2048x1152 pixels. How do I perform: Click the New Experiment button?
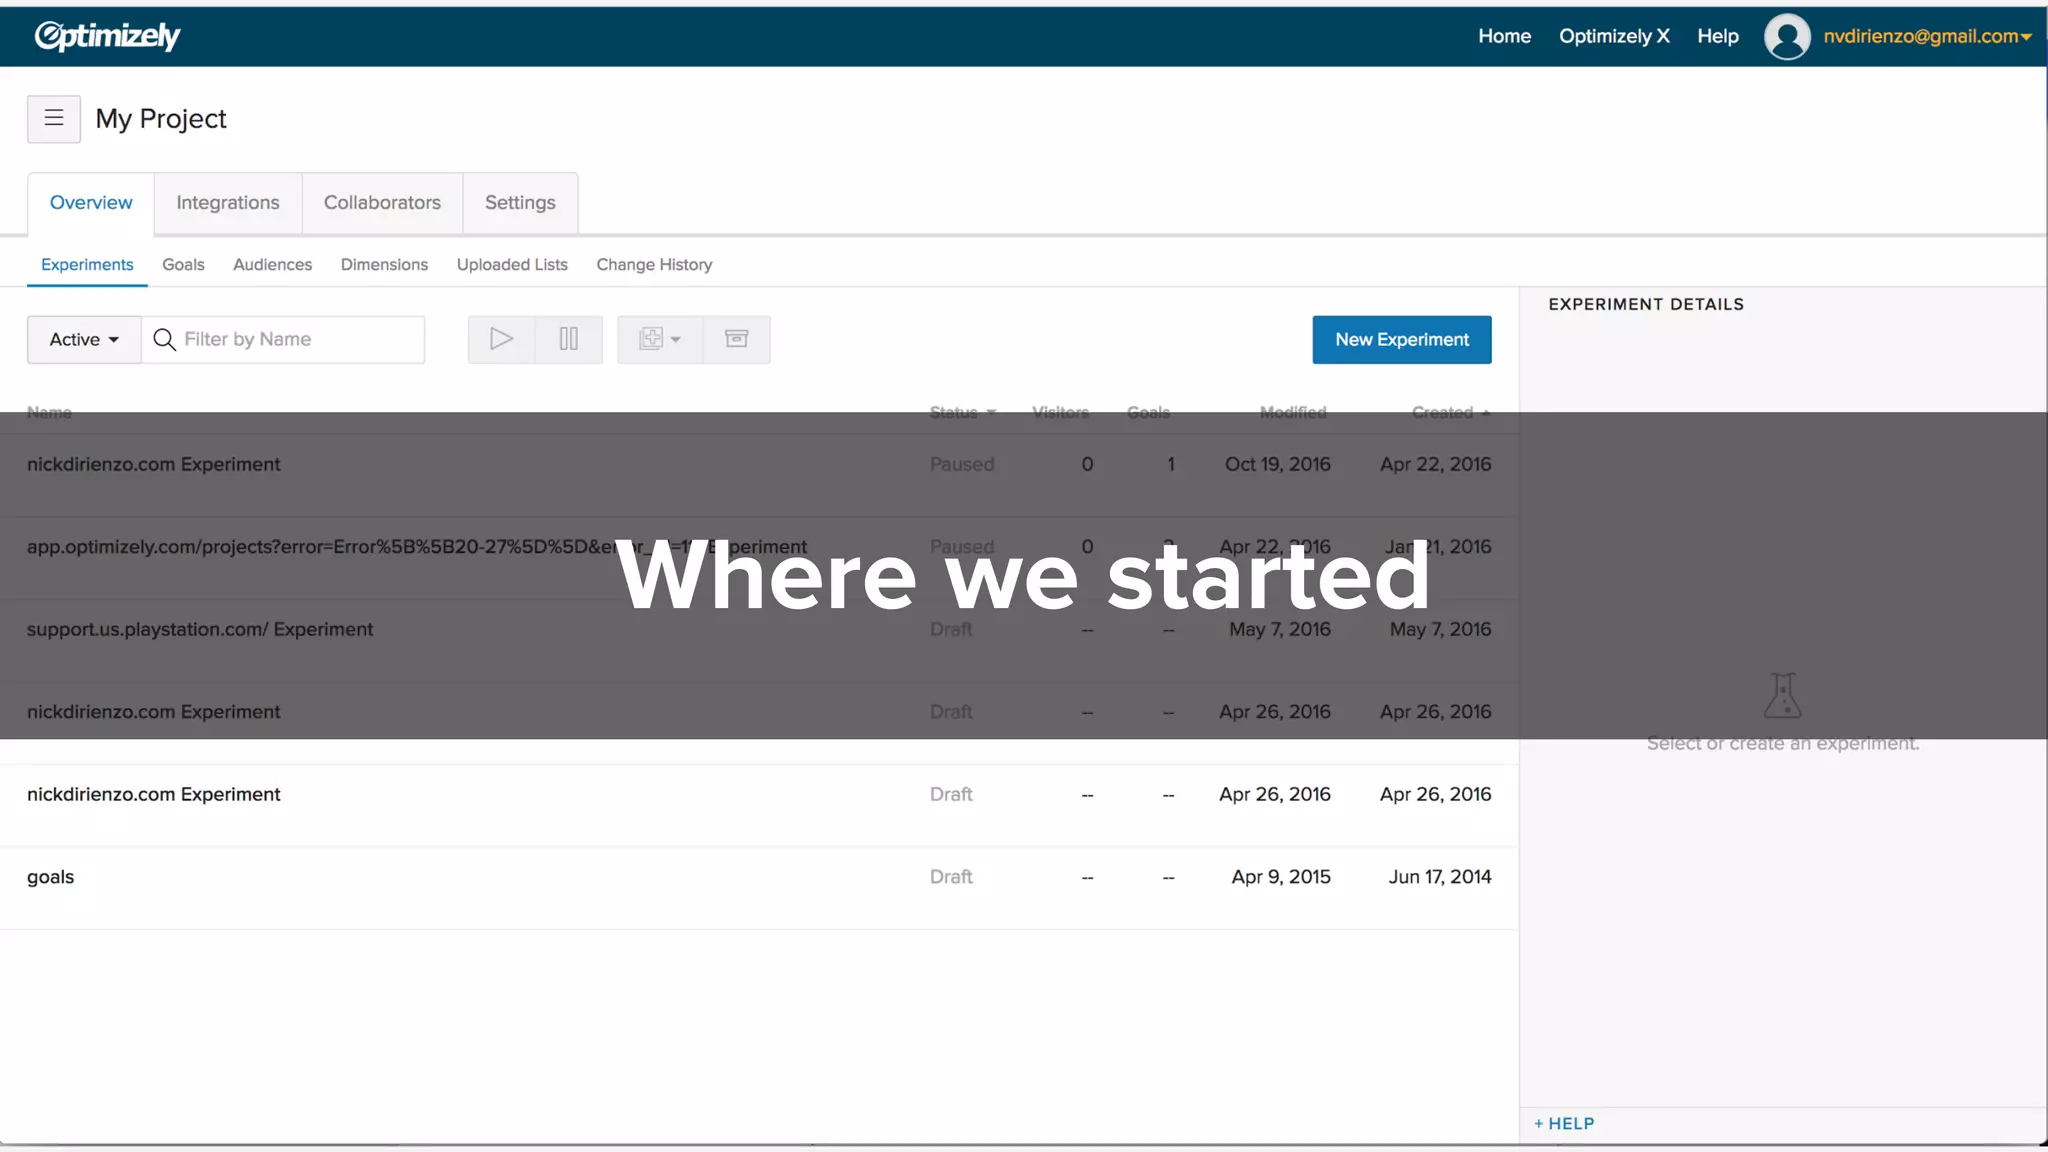coord(1401,340)
